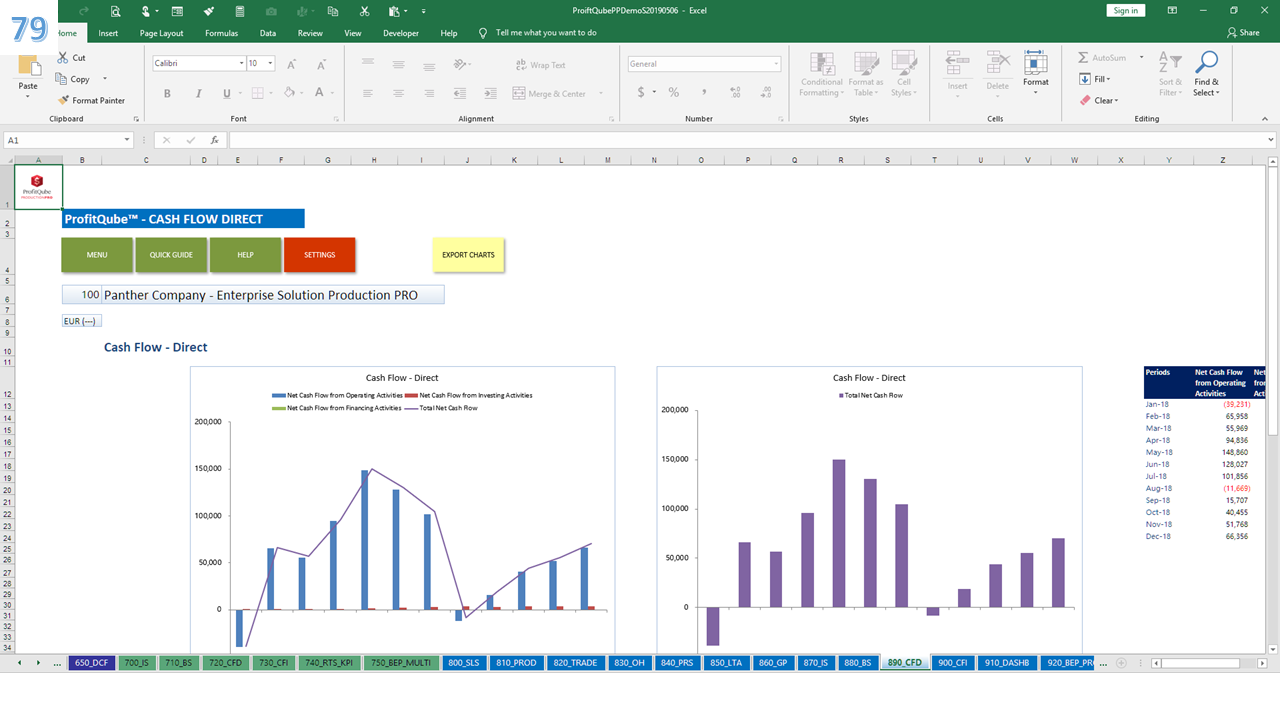
Task: Open the Developer ribbon tab
Action: [x=401, y=33]
